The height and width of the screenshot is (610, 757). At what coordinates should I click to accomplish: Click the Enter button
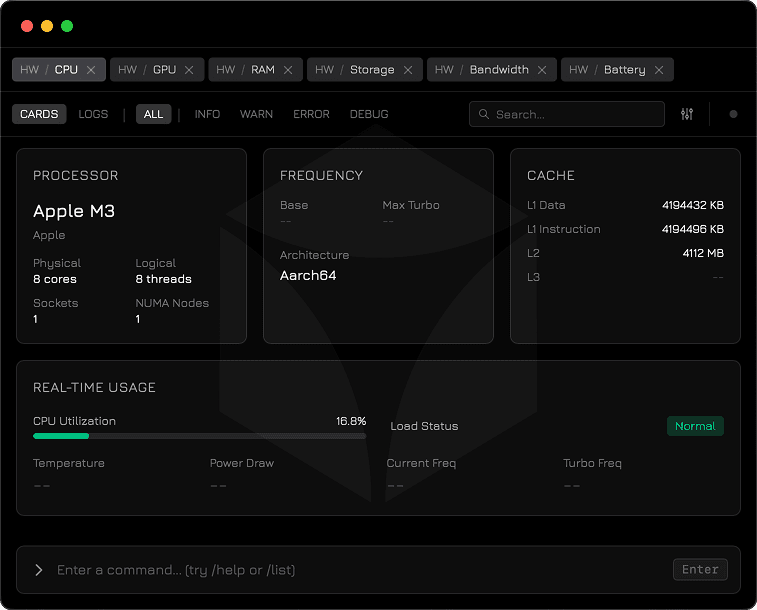click(700, 569)
